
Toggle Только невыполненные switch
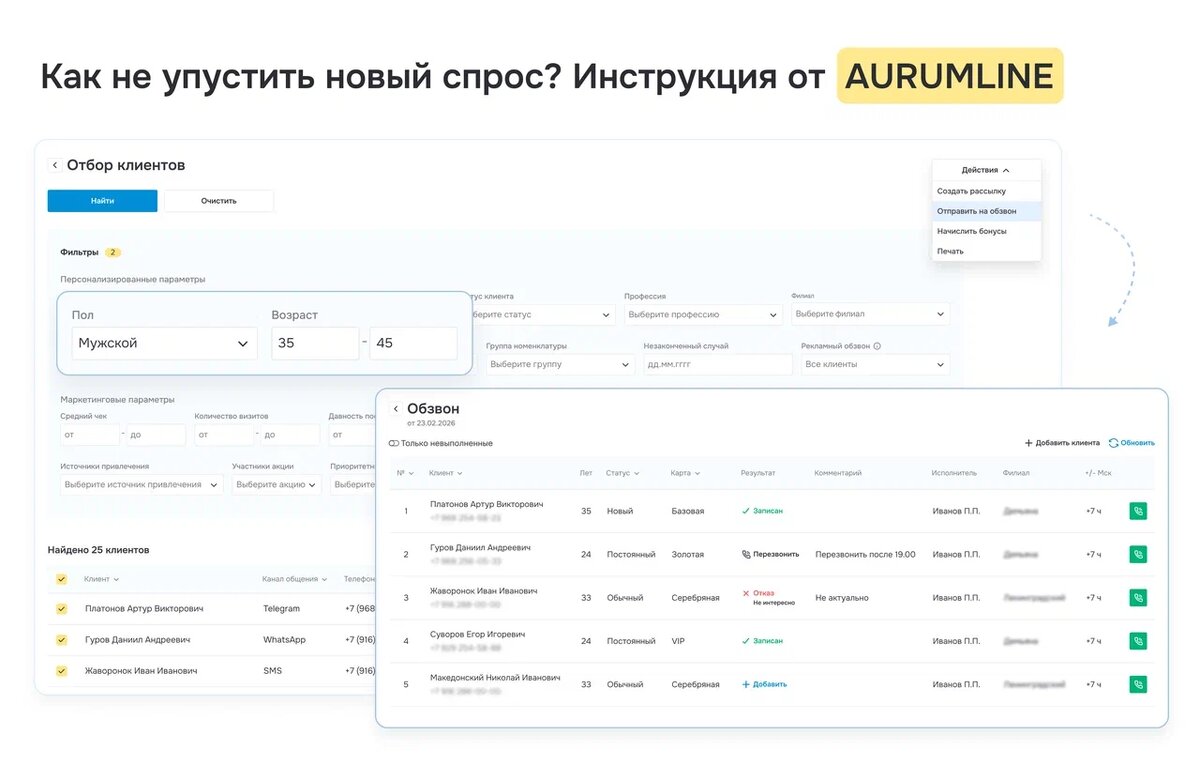coord(394,443)
